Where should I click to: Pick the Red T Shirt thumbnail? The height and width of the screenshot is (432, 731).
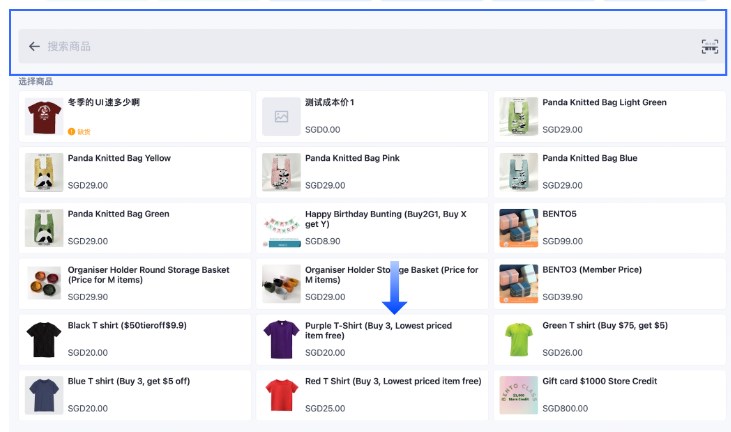coord(281,396)
